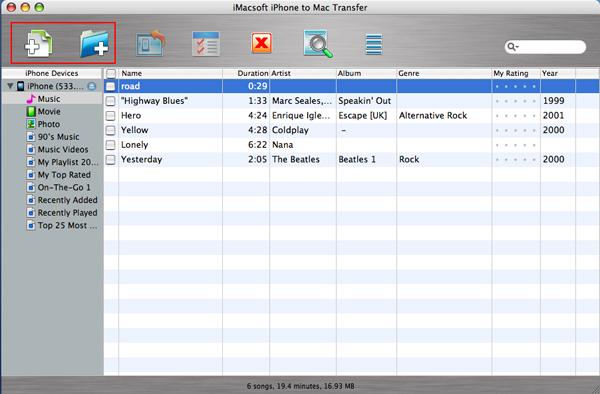Click the My Top Rated playlist icon
Viewport: 600px width, 394px height.
pos(31,174)
